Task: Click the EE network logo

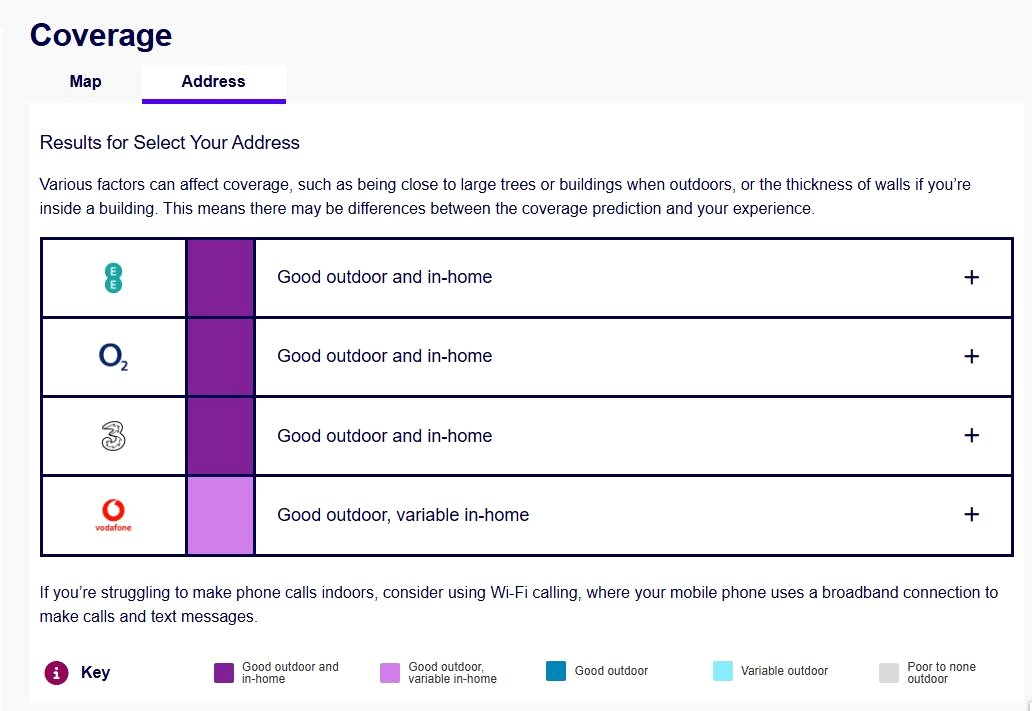Action: pos(113,278)
